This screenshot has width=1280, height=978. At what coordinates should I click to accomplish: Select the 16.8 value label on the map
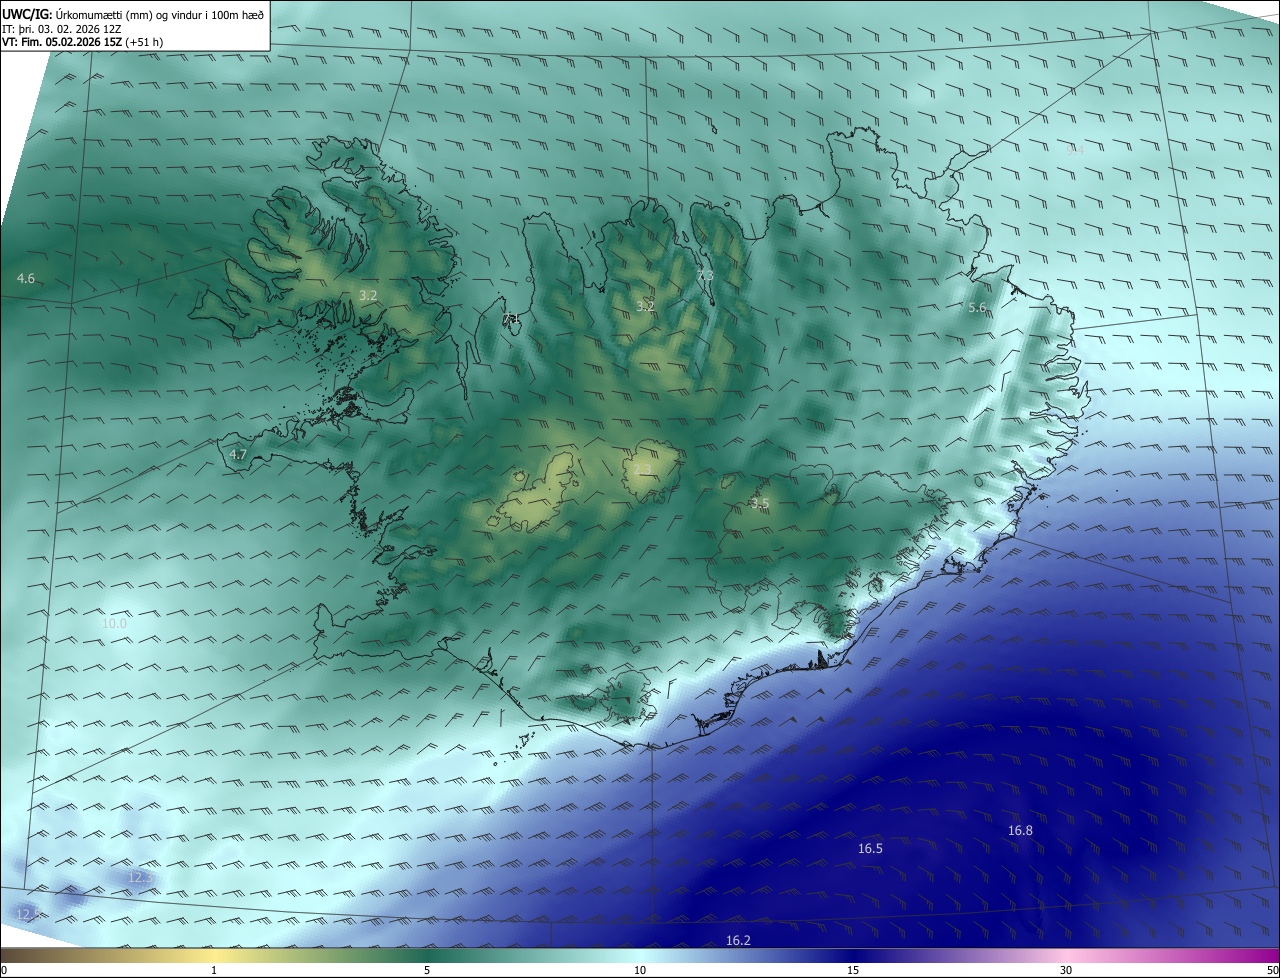[x=1020, y=831]
